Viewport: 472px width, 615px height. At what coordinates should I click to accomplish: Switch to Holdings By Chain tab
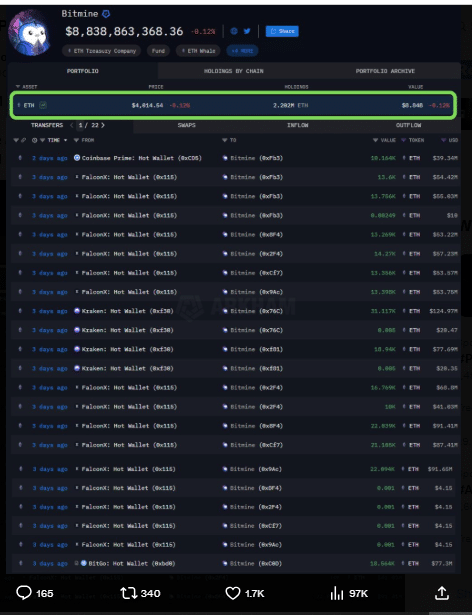pos(233,71)
